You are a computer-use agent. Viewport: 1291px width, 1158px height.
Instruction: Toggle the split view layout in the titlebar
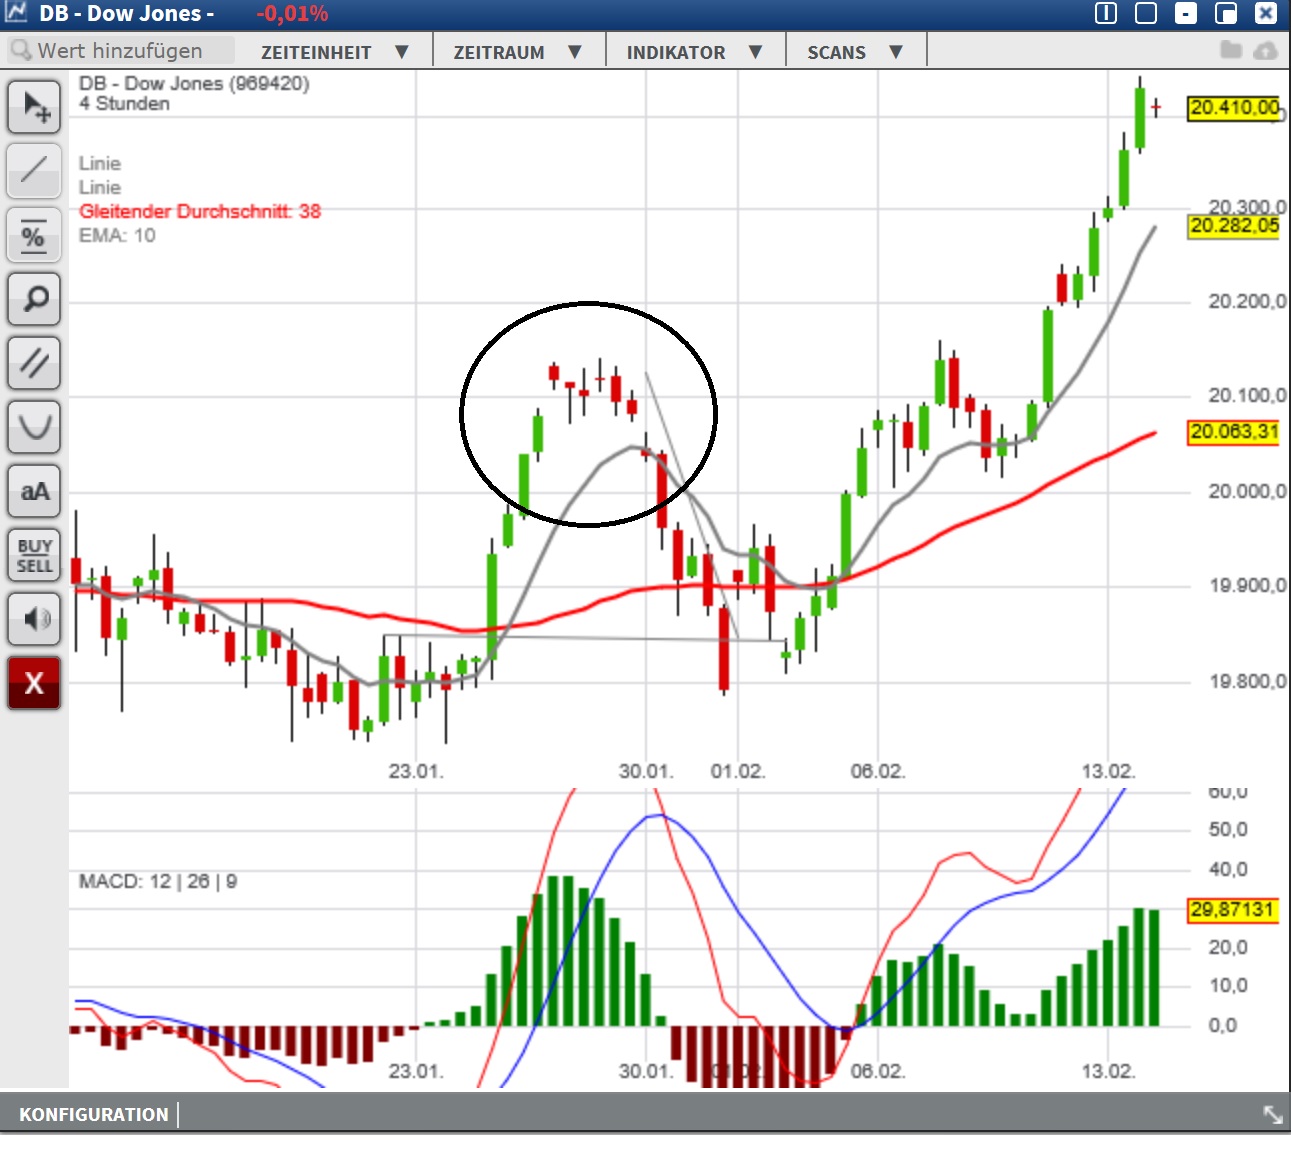coord(1106,13)
